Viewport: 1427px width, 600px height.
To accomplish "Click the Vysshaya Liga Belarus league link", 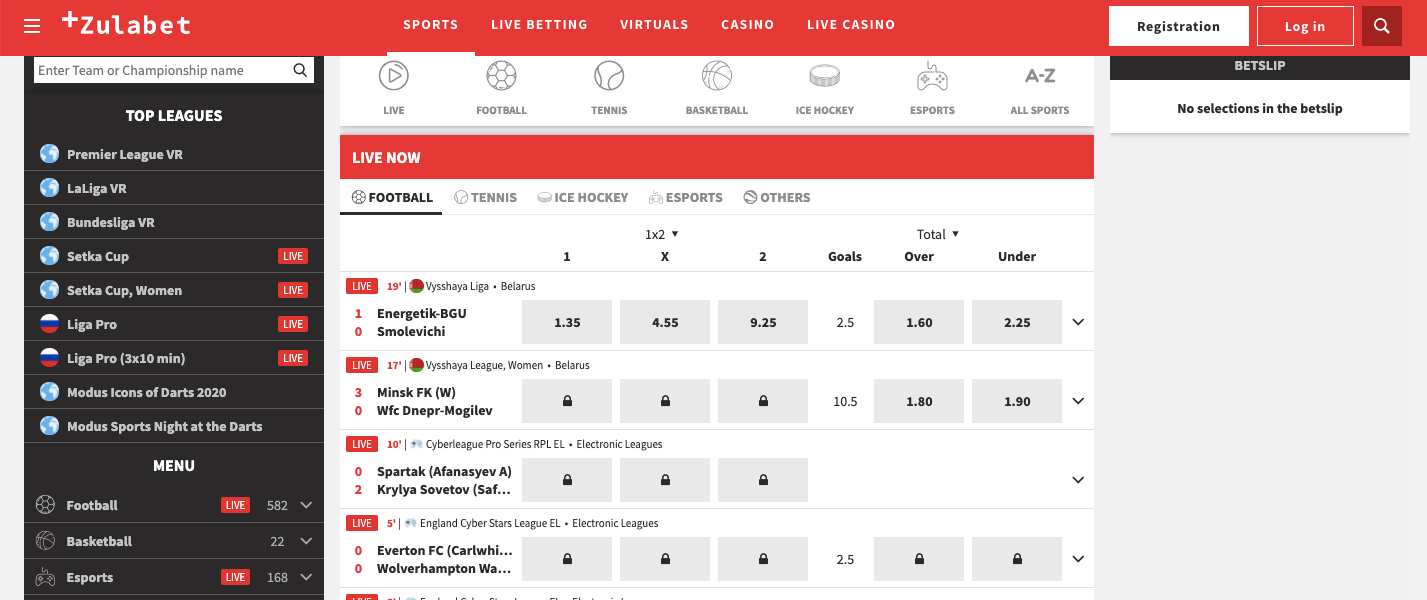I will pos(480,286).
